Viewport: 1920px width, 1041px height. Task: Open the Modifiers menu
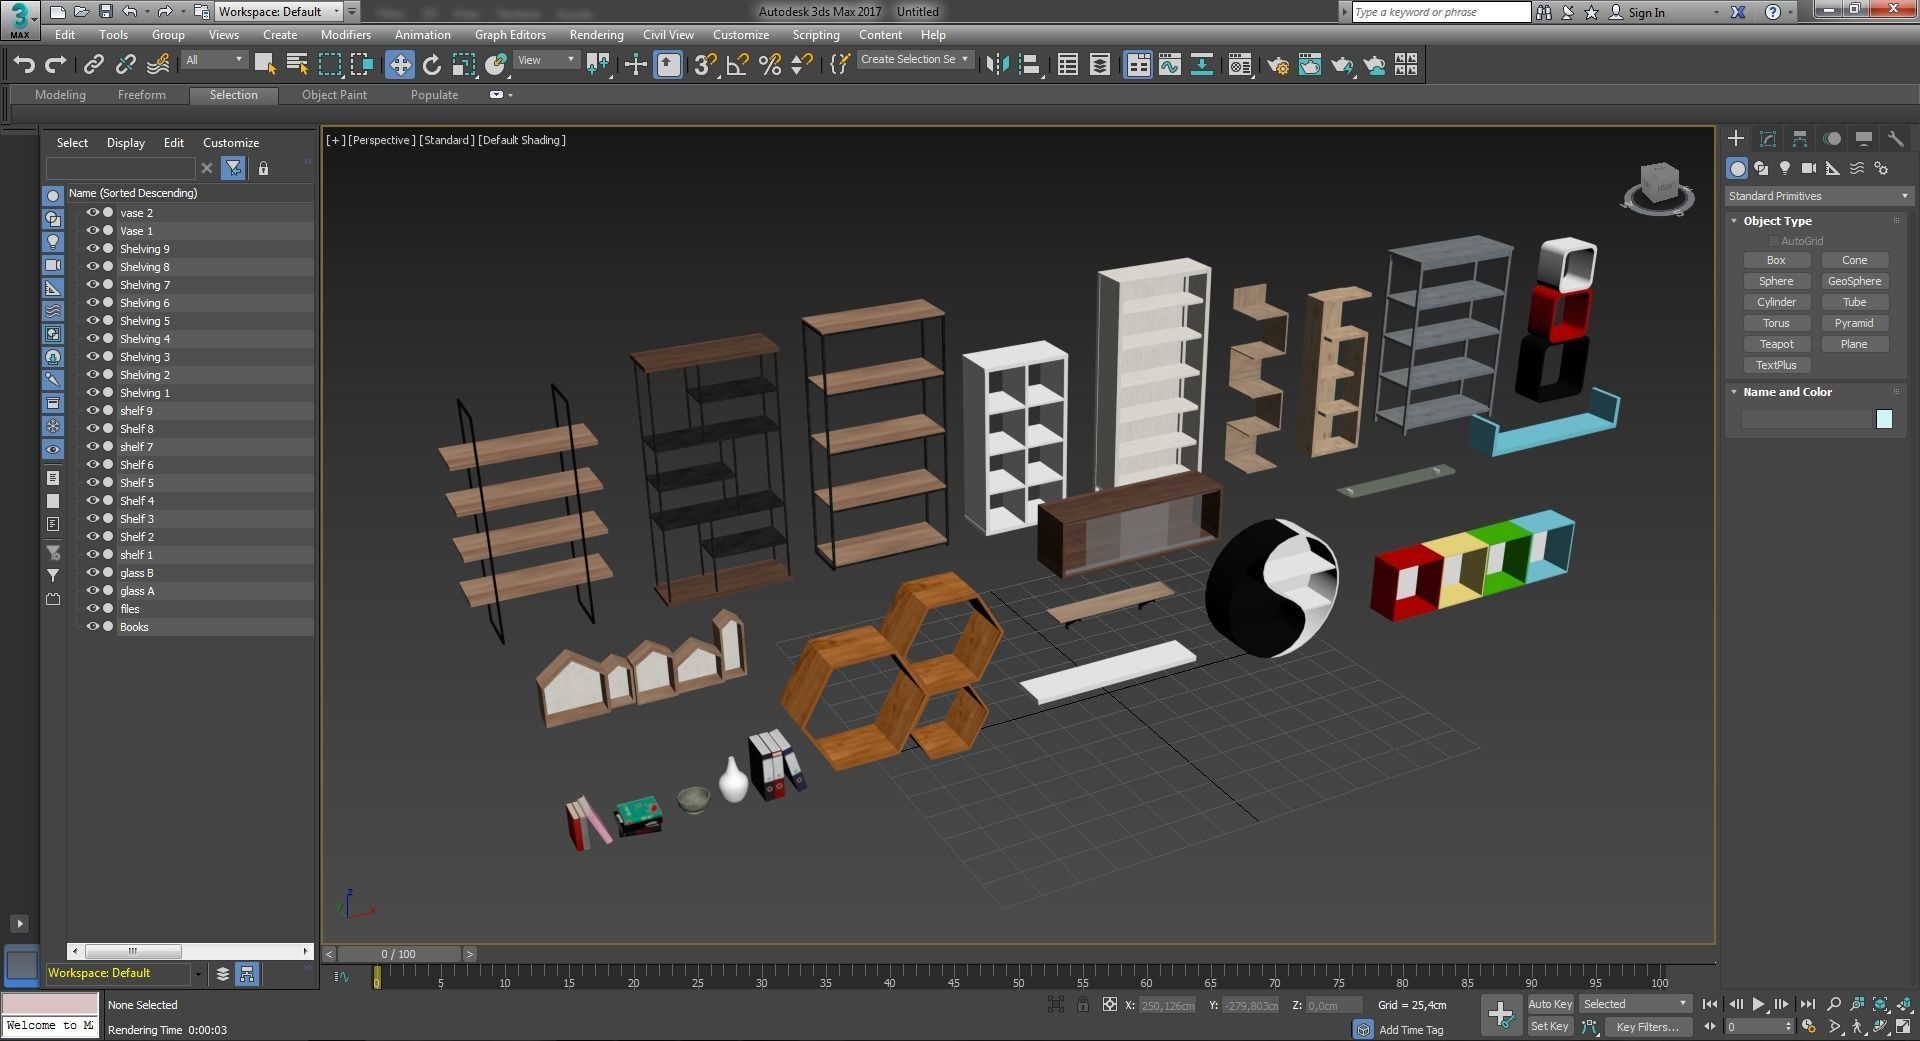click(346, 35)
